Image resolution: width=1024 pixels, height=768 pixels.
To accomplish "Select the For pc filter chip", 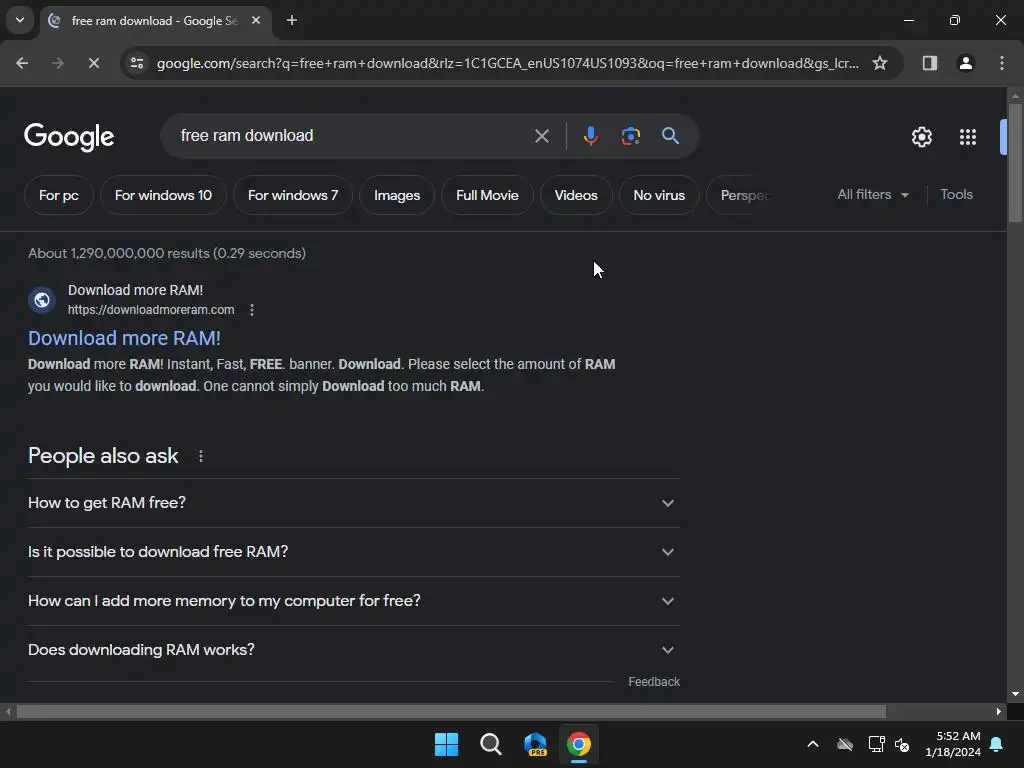I will (59, 195).
